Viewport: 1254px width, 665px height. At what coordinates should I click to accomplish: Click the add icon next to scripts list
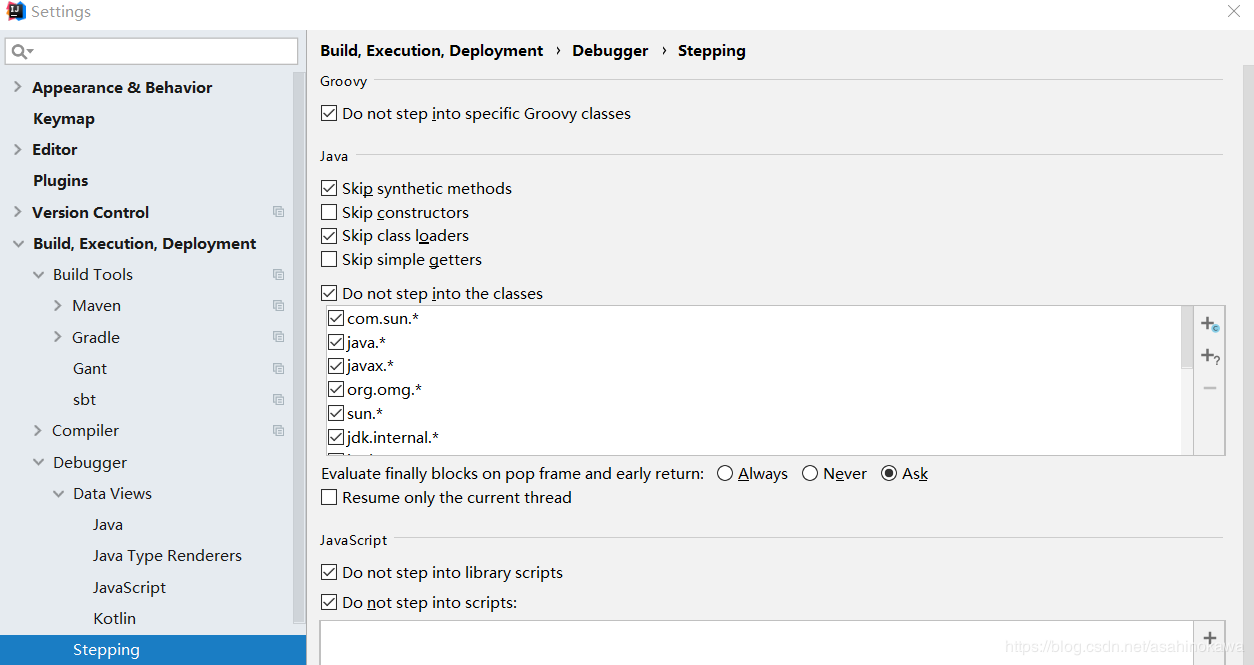1210,638
